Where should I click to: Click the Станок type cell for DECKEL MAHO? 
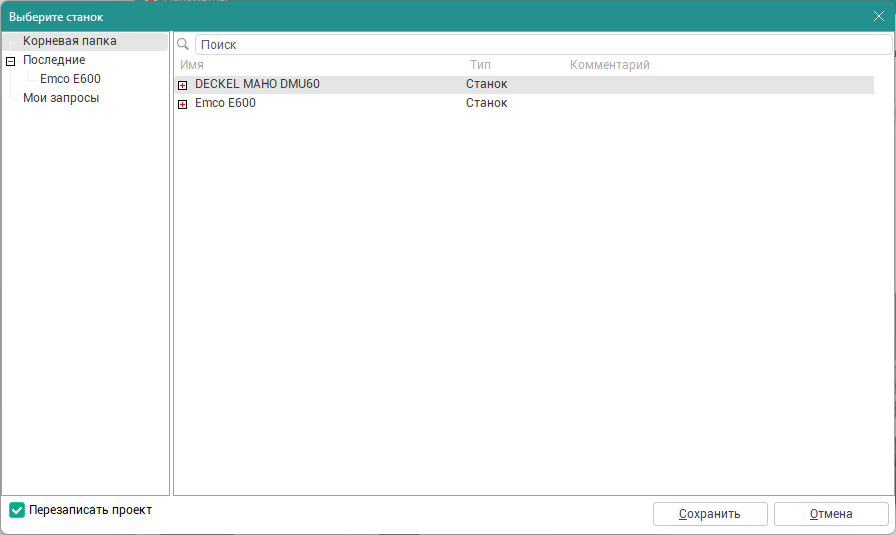(486, 84)
